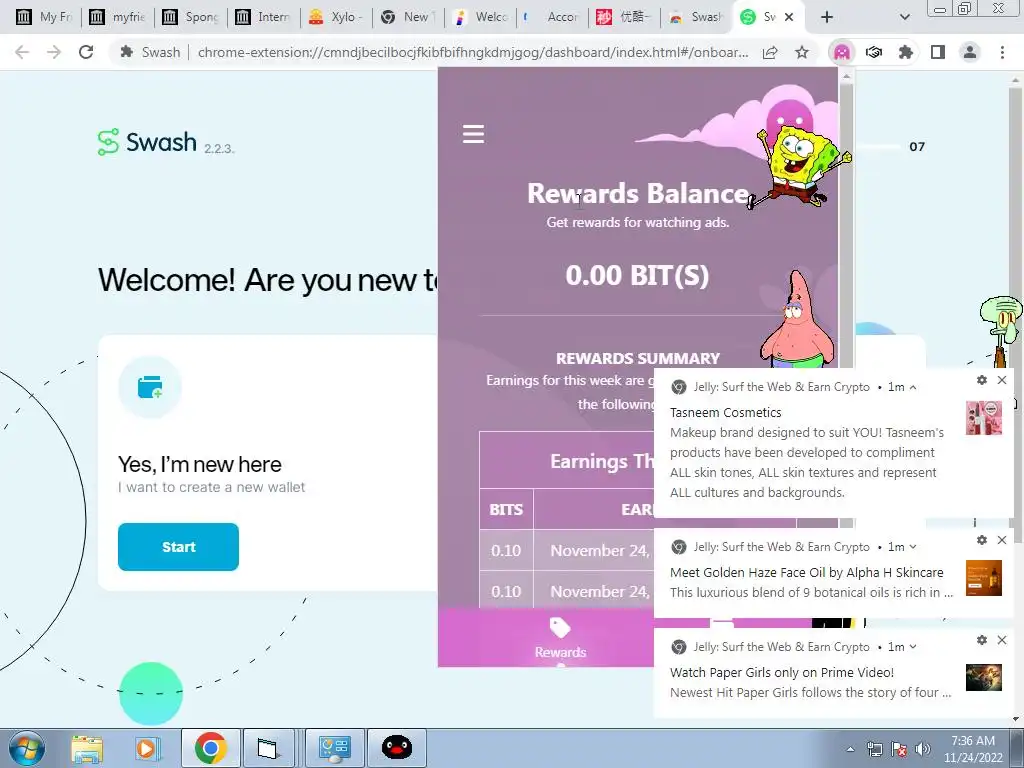Click the Windows Start button

point(27,748)
